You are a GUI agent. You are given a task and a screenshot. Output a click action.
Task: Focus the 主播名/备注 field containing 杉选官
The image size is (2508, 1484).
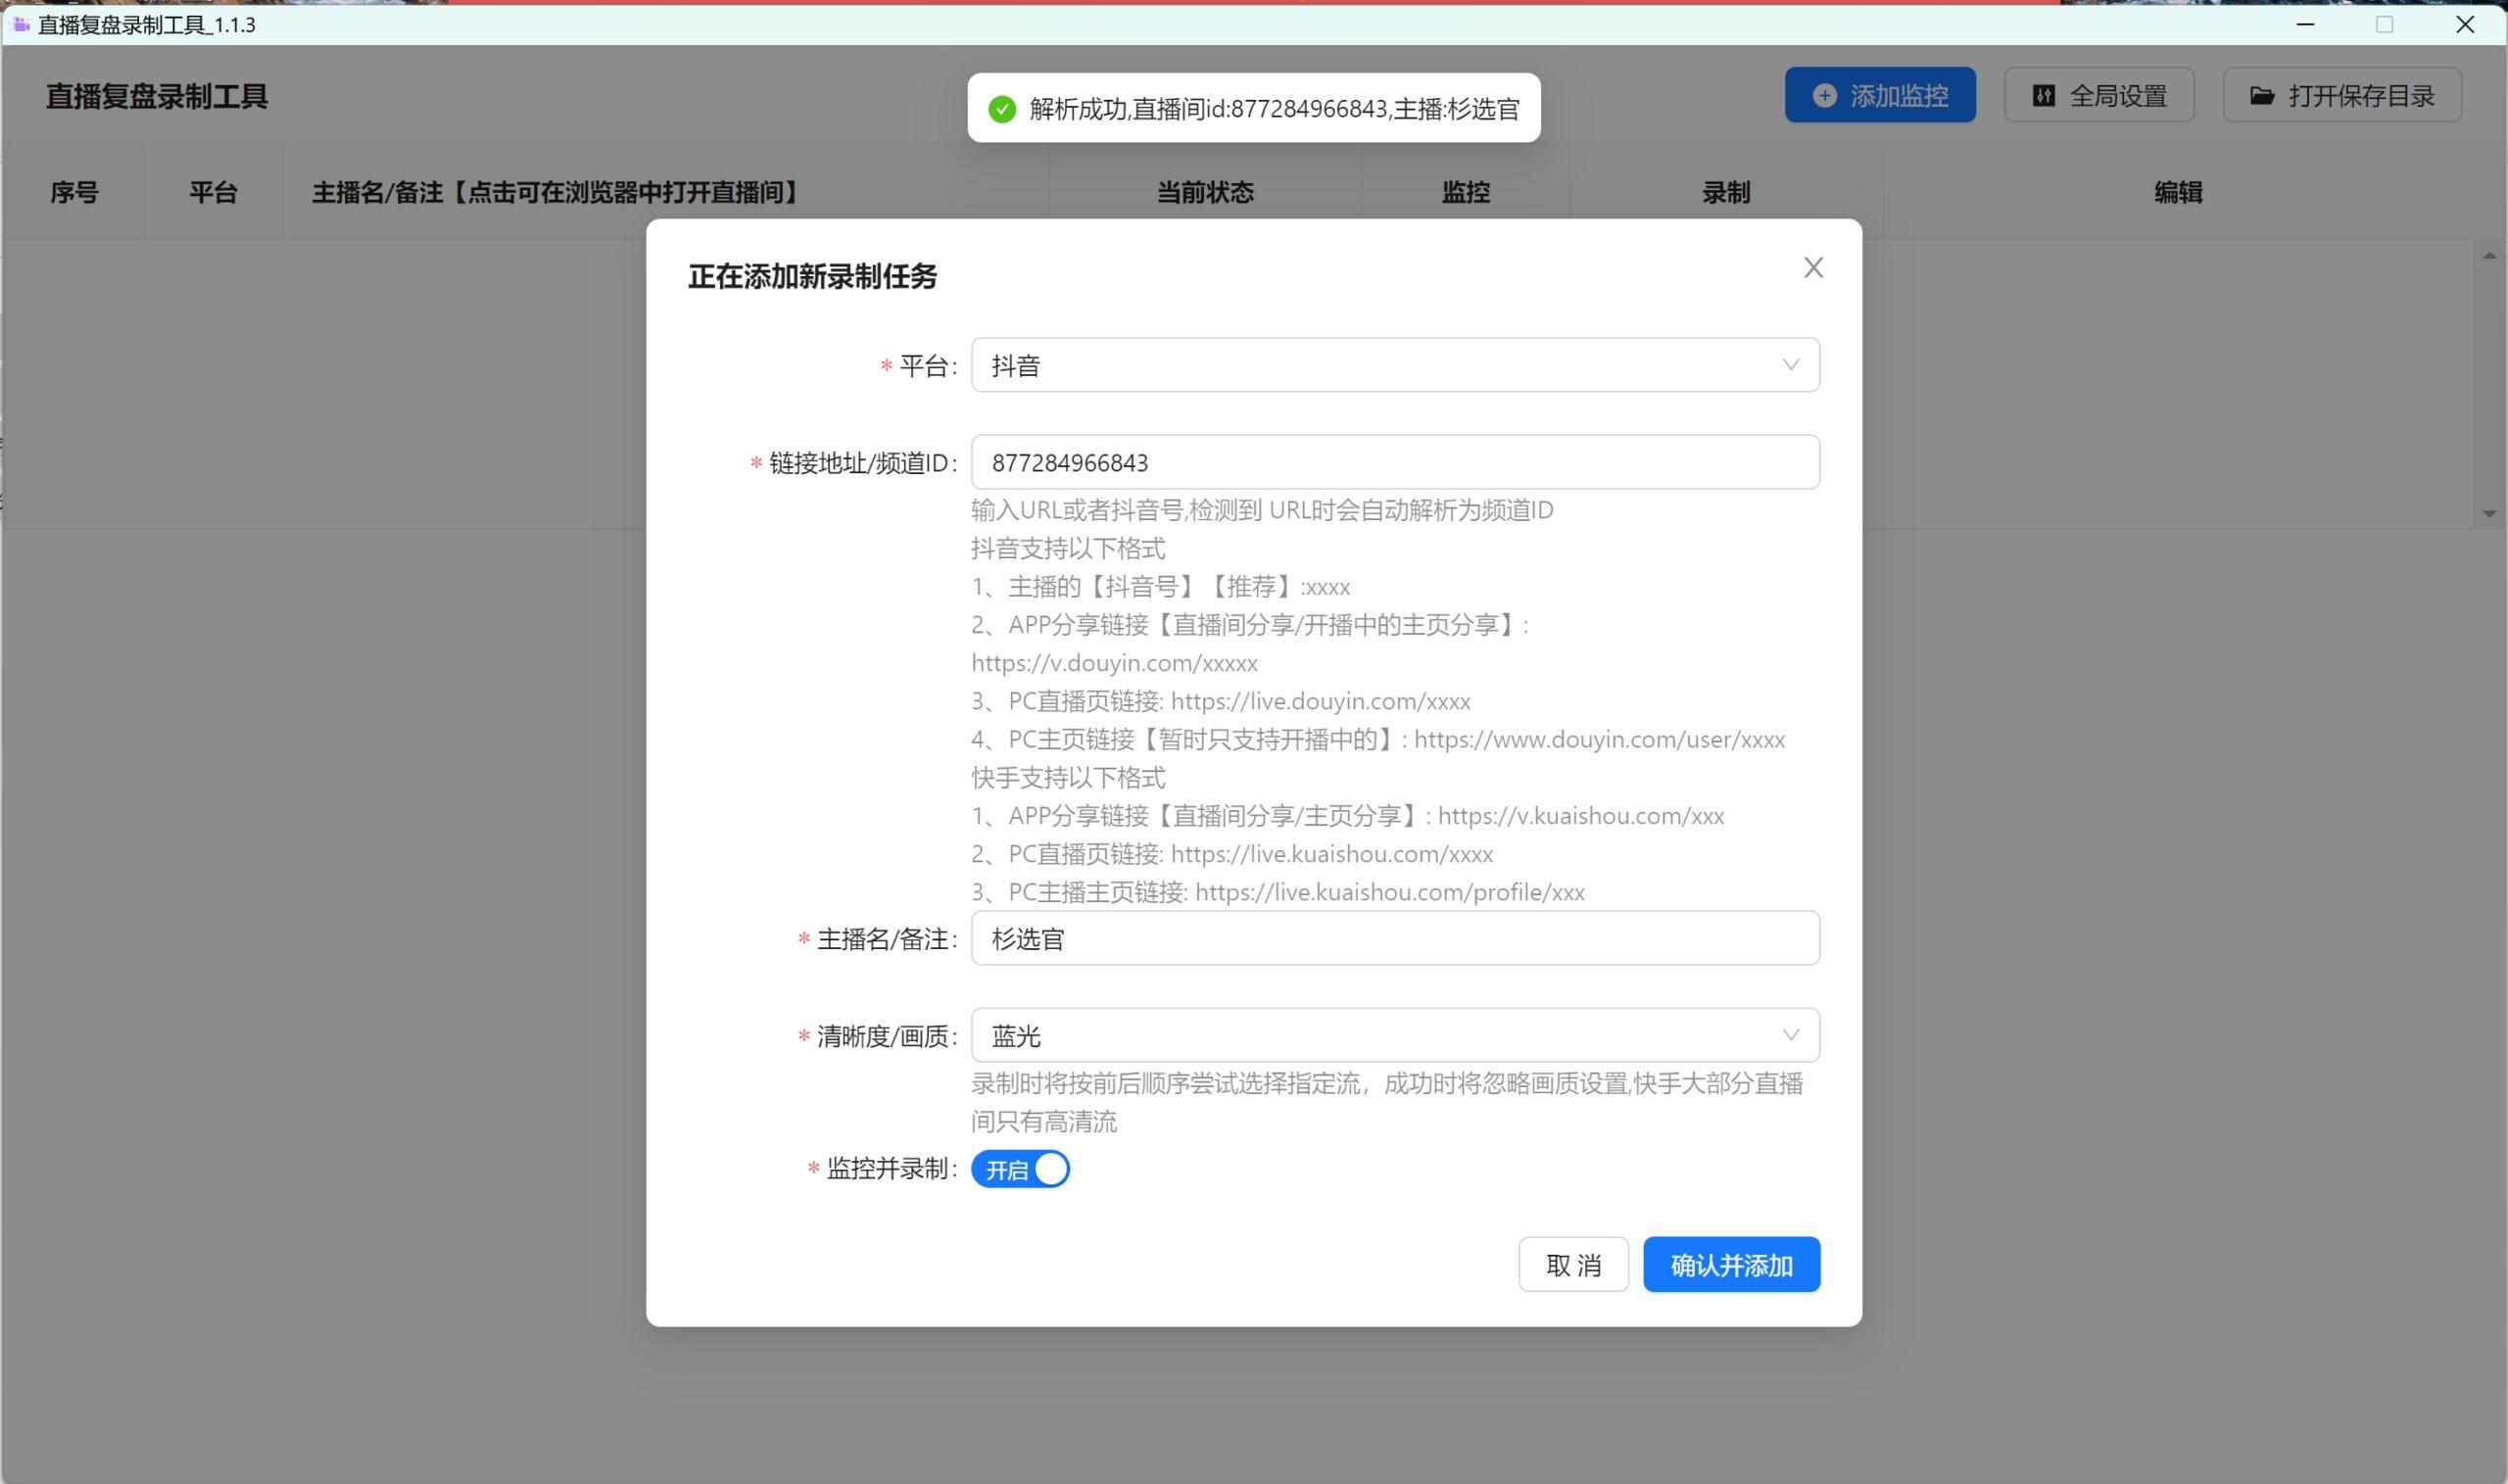coord(1395,938)
